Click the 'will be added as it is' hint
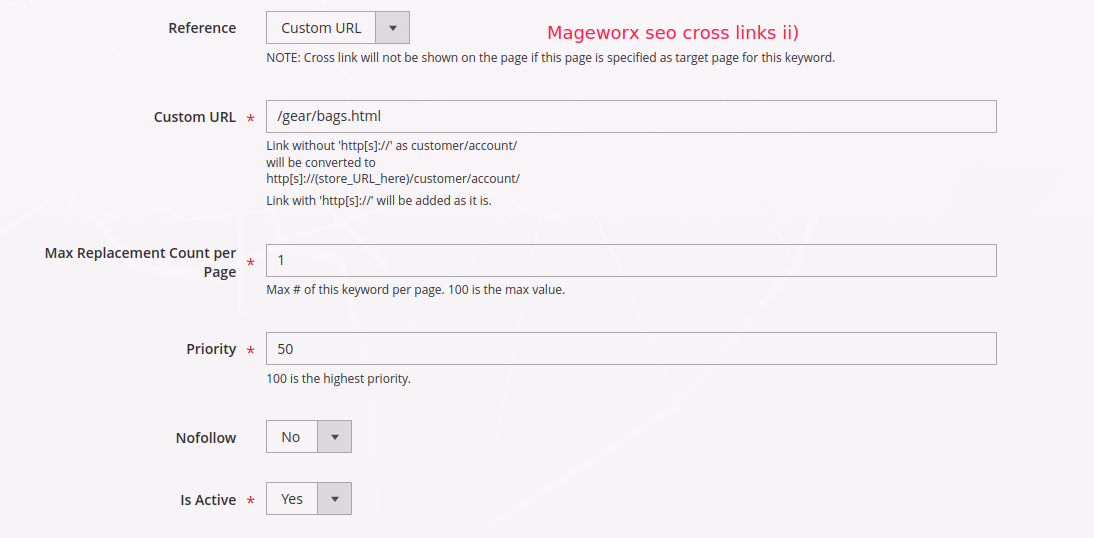The height and width of the screenshot is (538, 1094). (379, 201)
